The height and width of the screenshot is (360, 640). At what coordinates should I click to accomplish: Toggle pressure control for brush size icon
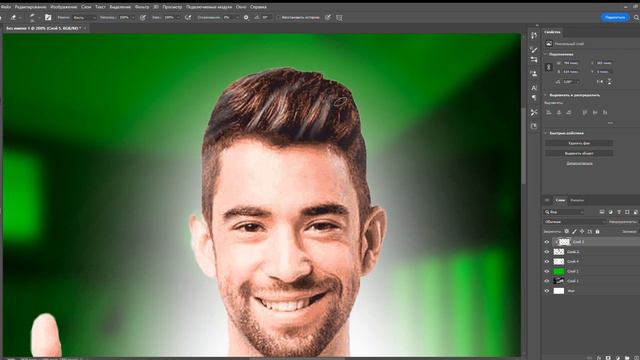328,18
